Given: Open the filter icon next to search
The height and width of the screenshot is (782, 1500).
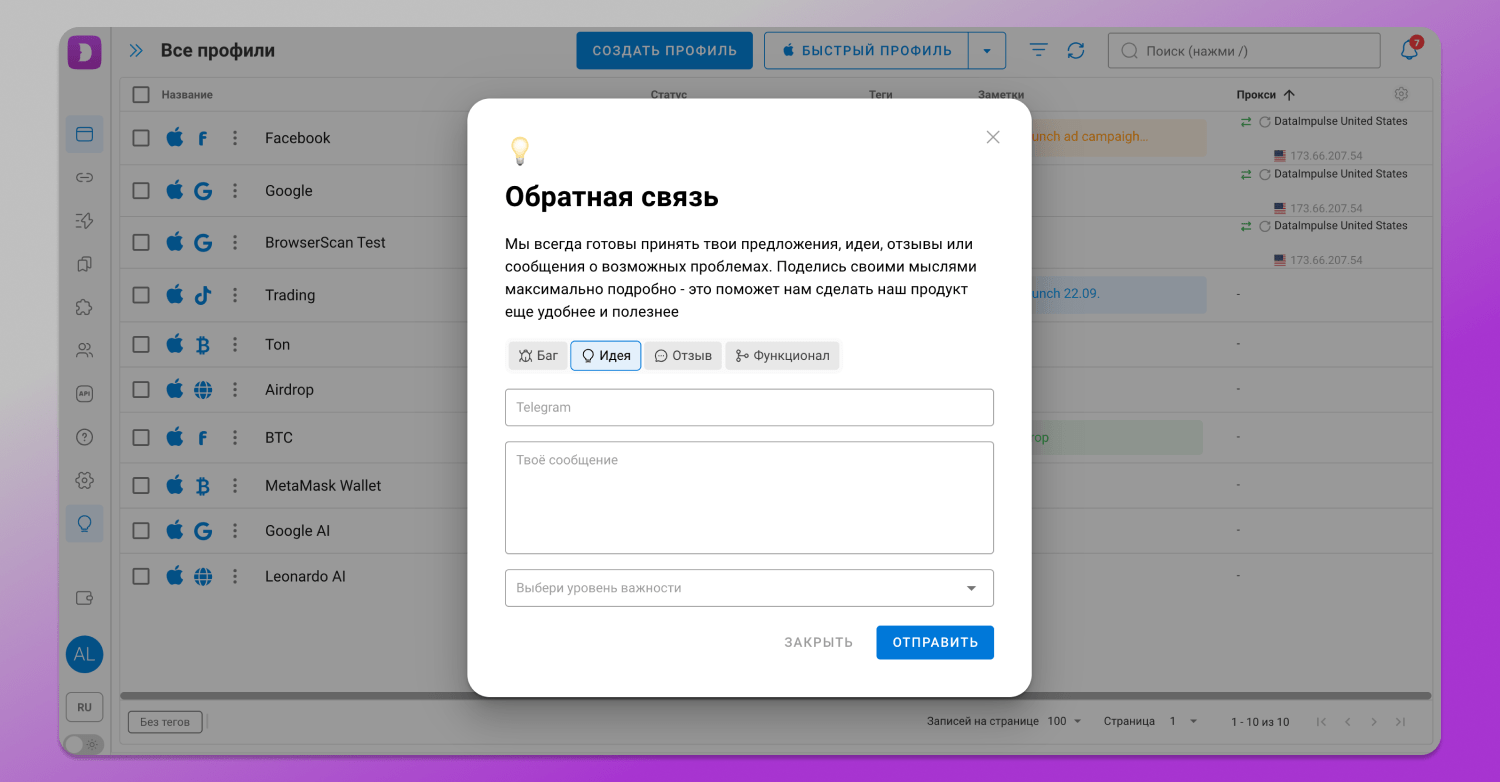Looking at the screenshot, I should click(x=1037, y=49).
